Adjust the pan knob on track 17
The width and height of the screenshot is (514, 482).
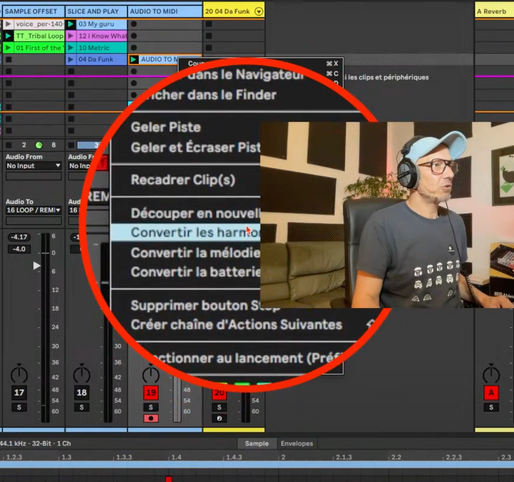coord(19,374)
